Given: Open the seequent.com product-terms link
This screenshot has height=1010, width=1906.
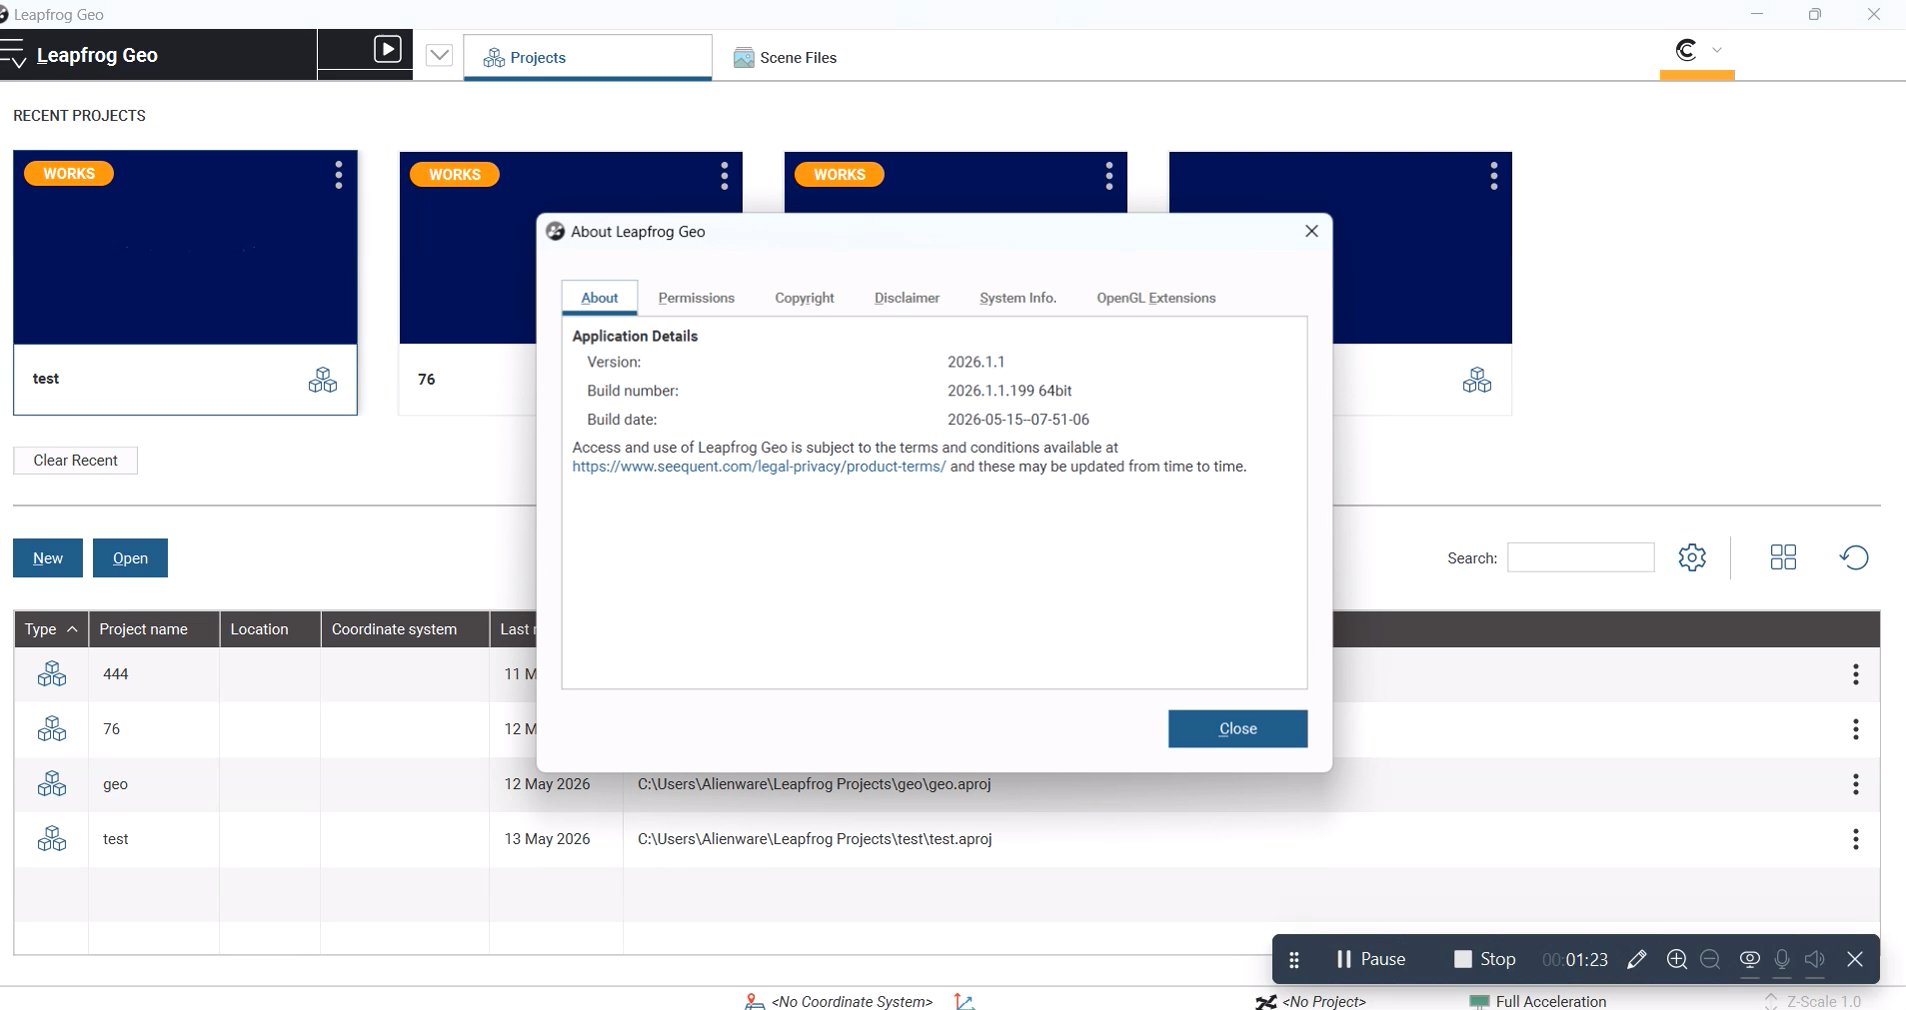Looking at the screenshot, I should coord(759,467).
